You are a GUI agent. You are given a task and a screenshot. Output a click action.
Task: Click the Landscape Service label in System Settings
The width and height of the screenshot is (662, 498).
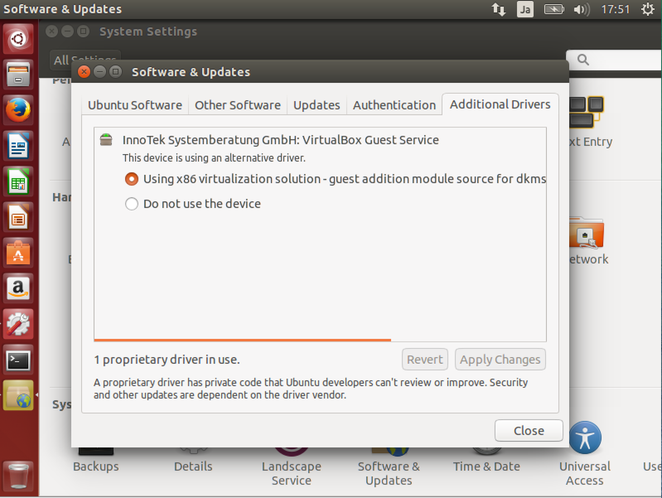coord(291,473)
